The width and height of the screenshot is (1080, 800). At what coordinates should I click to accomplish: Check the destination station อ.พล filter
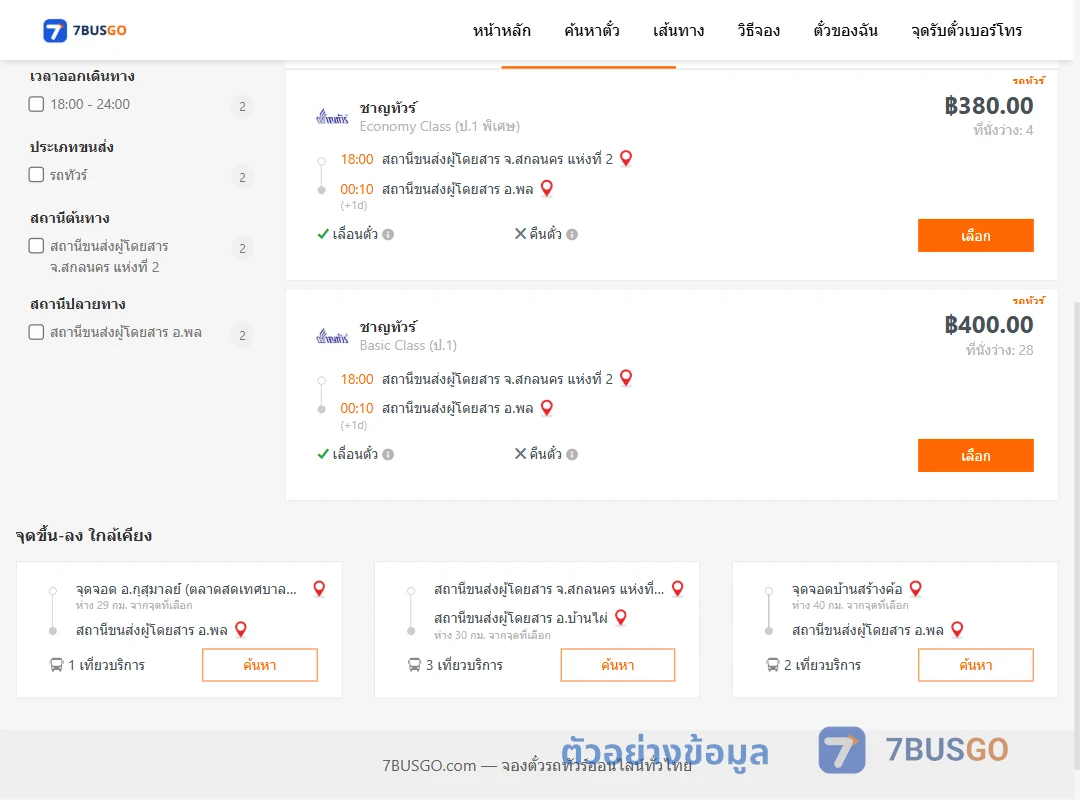(x=37, y=332)
